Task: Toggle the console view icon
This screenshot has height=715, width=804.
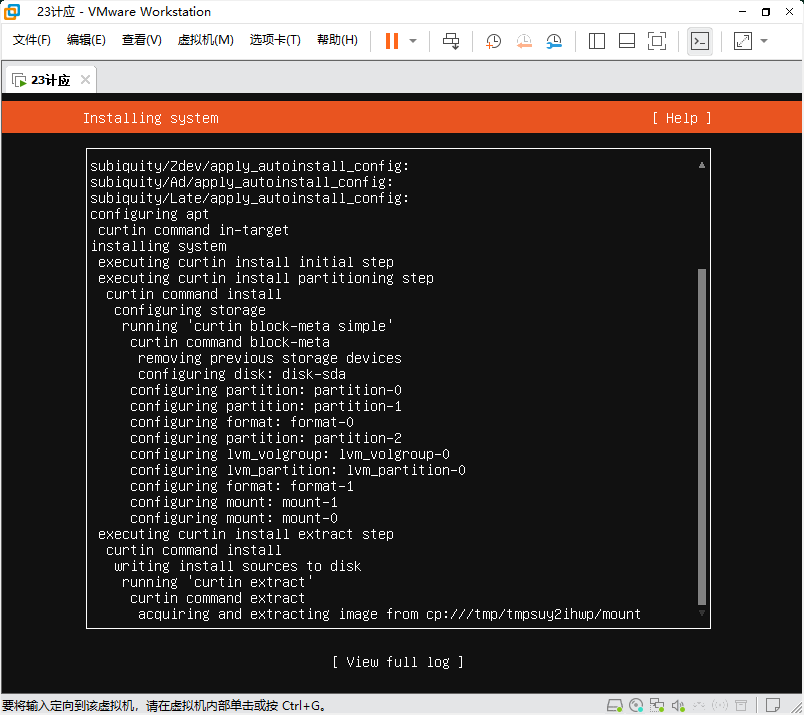Action: 700,41
